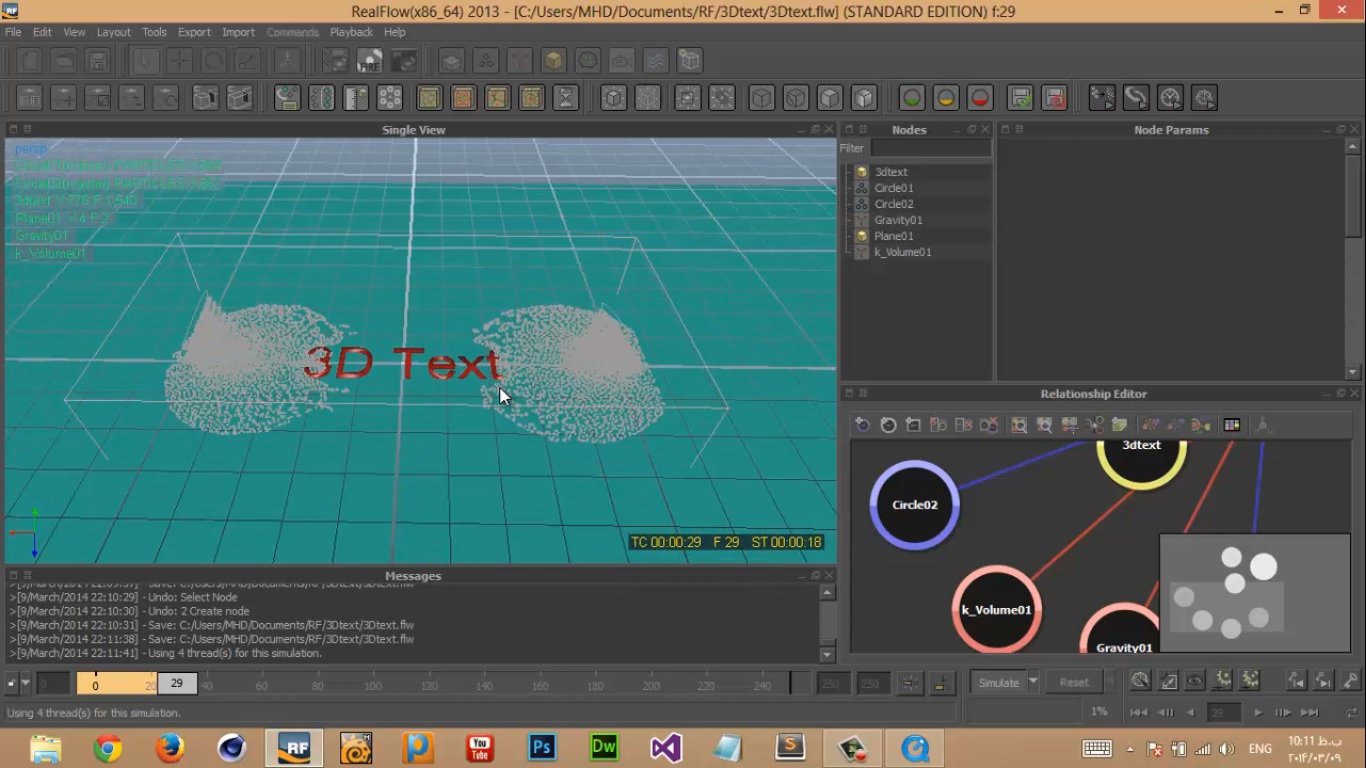This screenshot has width=1366, height=768.
Task: Open Firefox from the Windows taskbar
Action: 170,747
